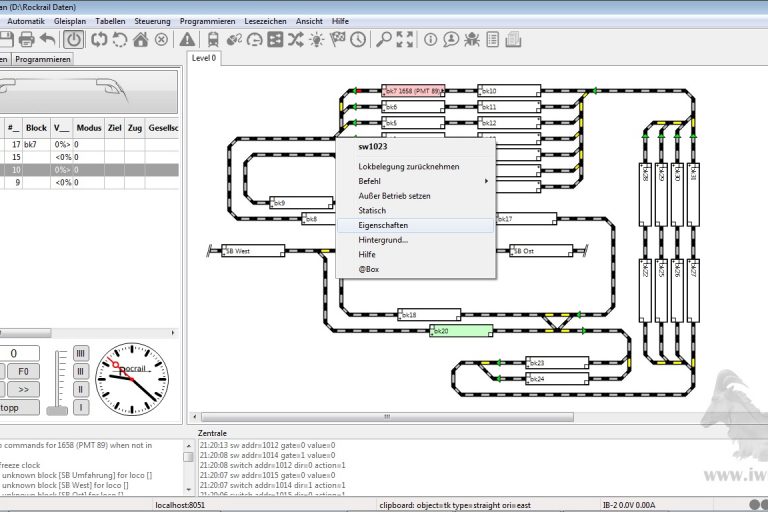Click the speed step III button
Image resolution: width=768 pixels, height=512 pixels.
point(81,371)
